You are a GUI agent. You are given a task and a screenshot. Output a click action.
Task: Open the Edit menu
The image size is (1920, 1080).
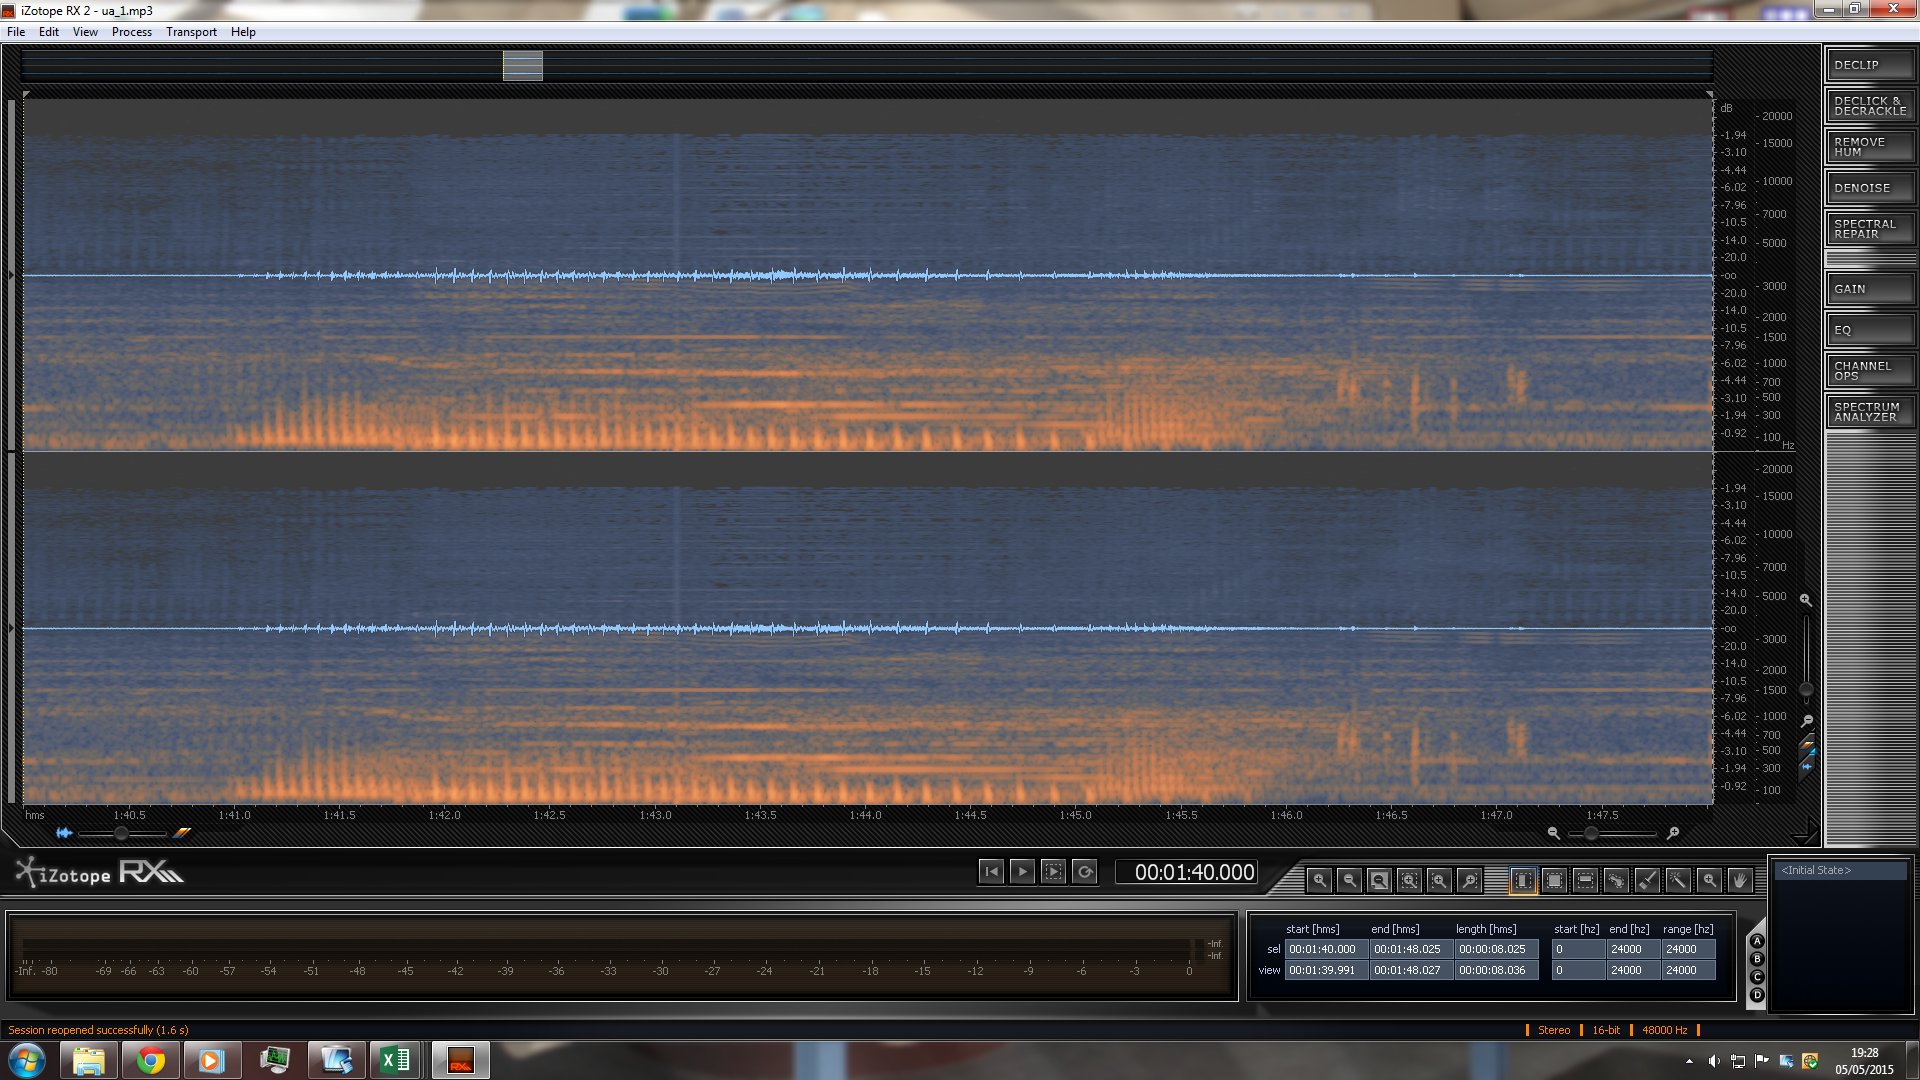49,32
